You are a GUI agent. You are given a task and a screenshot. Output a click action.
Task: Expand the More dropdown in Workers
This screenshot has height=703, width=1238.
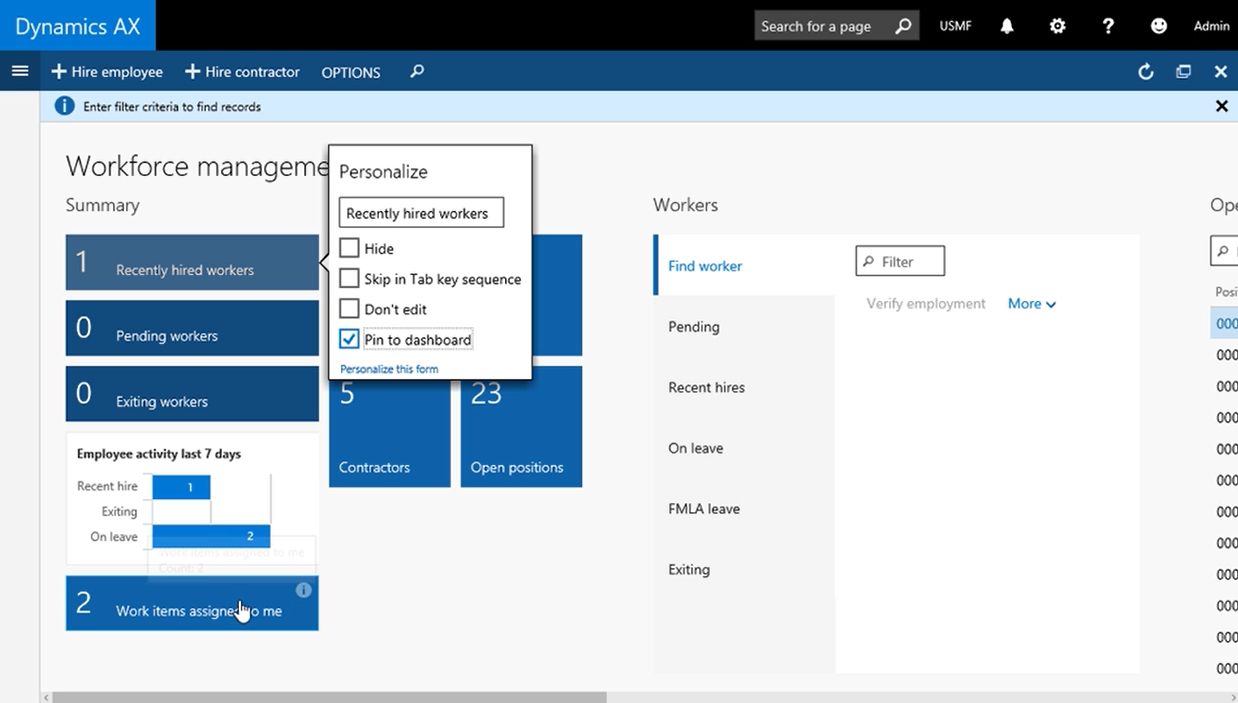1032,304
